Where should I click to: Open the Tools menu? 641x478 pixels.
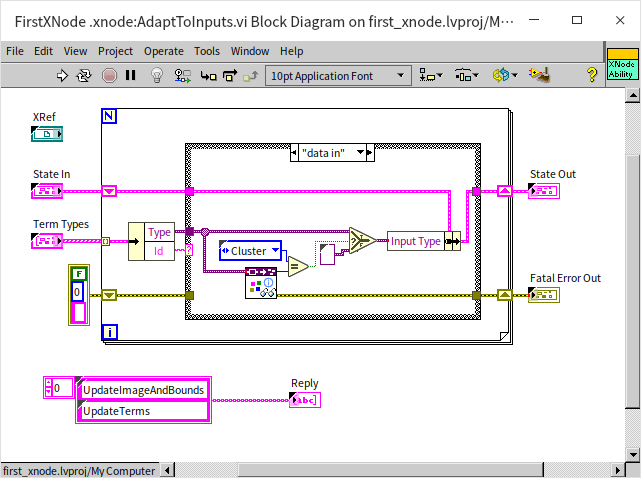(207, 51)
